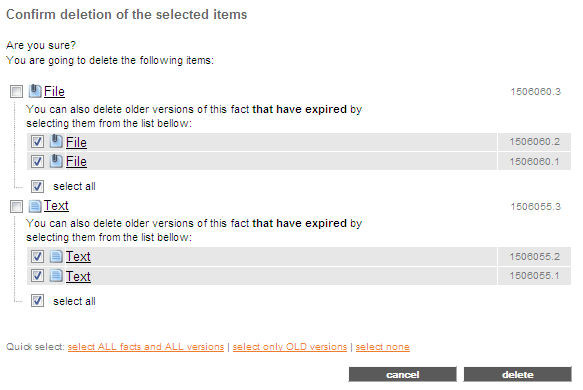Select ALL facts and ALL versions

tap(146, 347)
